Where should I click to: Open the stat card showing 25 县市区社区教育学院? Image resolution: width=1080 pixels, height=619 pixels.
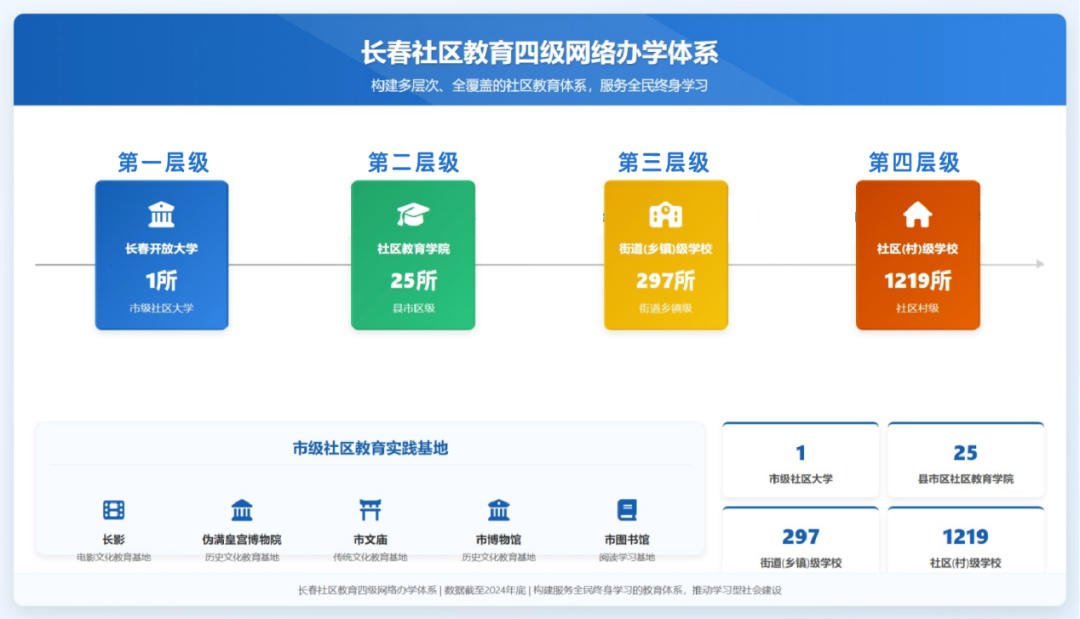click(965, 461)
